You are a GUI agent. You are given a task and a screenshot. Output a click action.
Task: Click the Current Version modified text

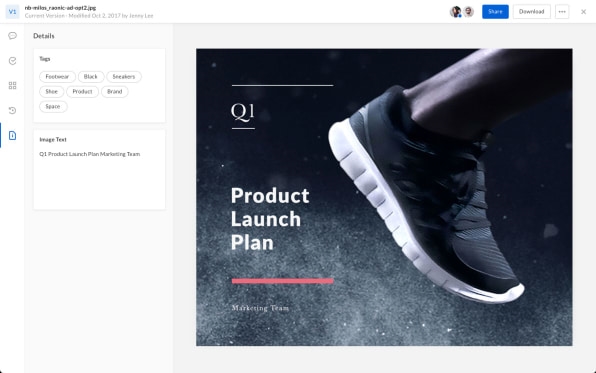tap(89, 16)
